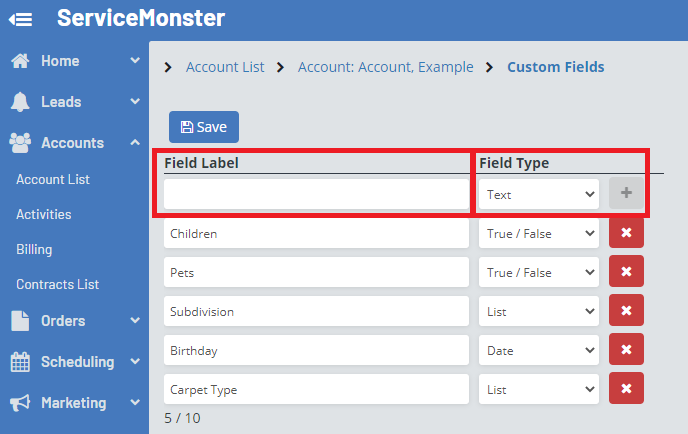Open Field Type dropdown for new field
Viewport: 688px width, 434px height.
click(538, 195)
